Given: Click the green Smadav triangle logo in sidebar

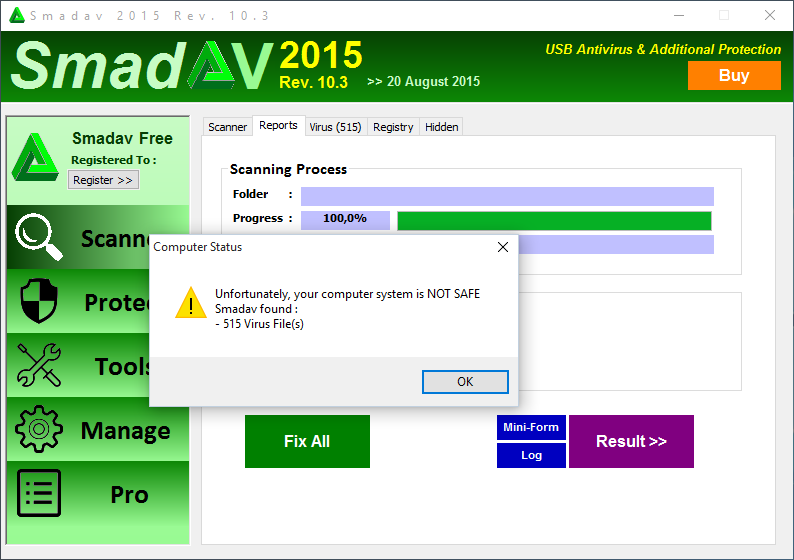Looking at the screenshot, I should (35, 157).
